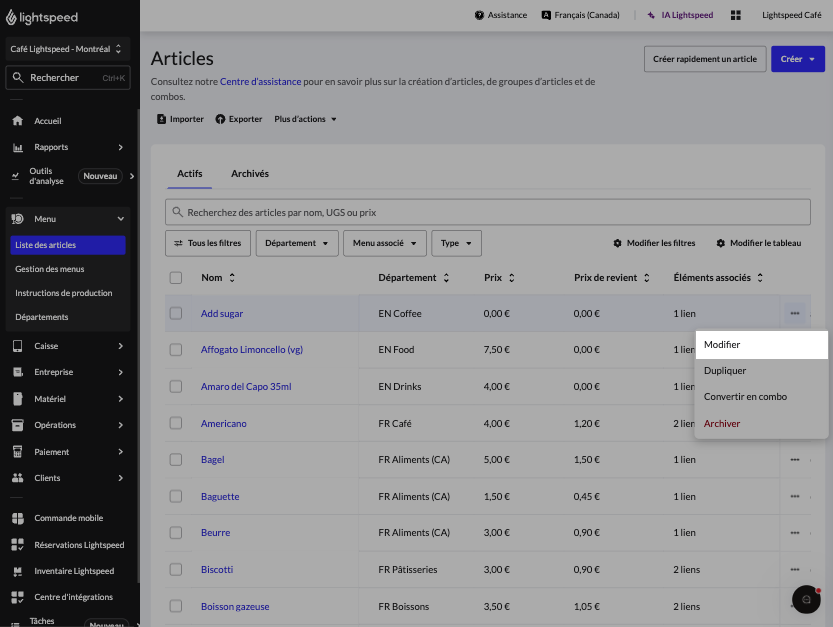Click the Entreprise icon
The height and width of the screenshot is (627, 833).
point(18,372)
